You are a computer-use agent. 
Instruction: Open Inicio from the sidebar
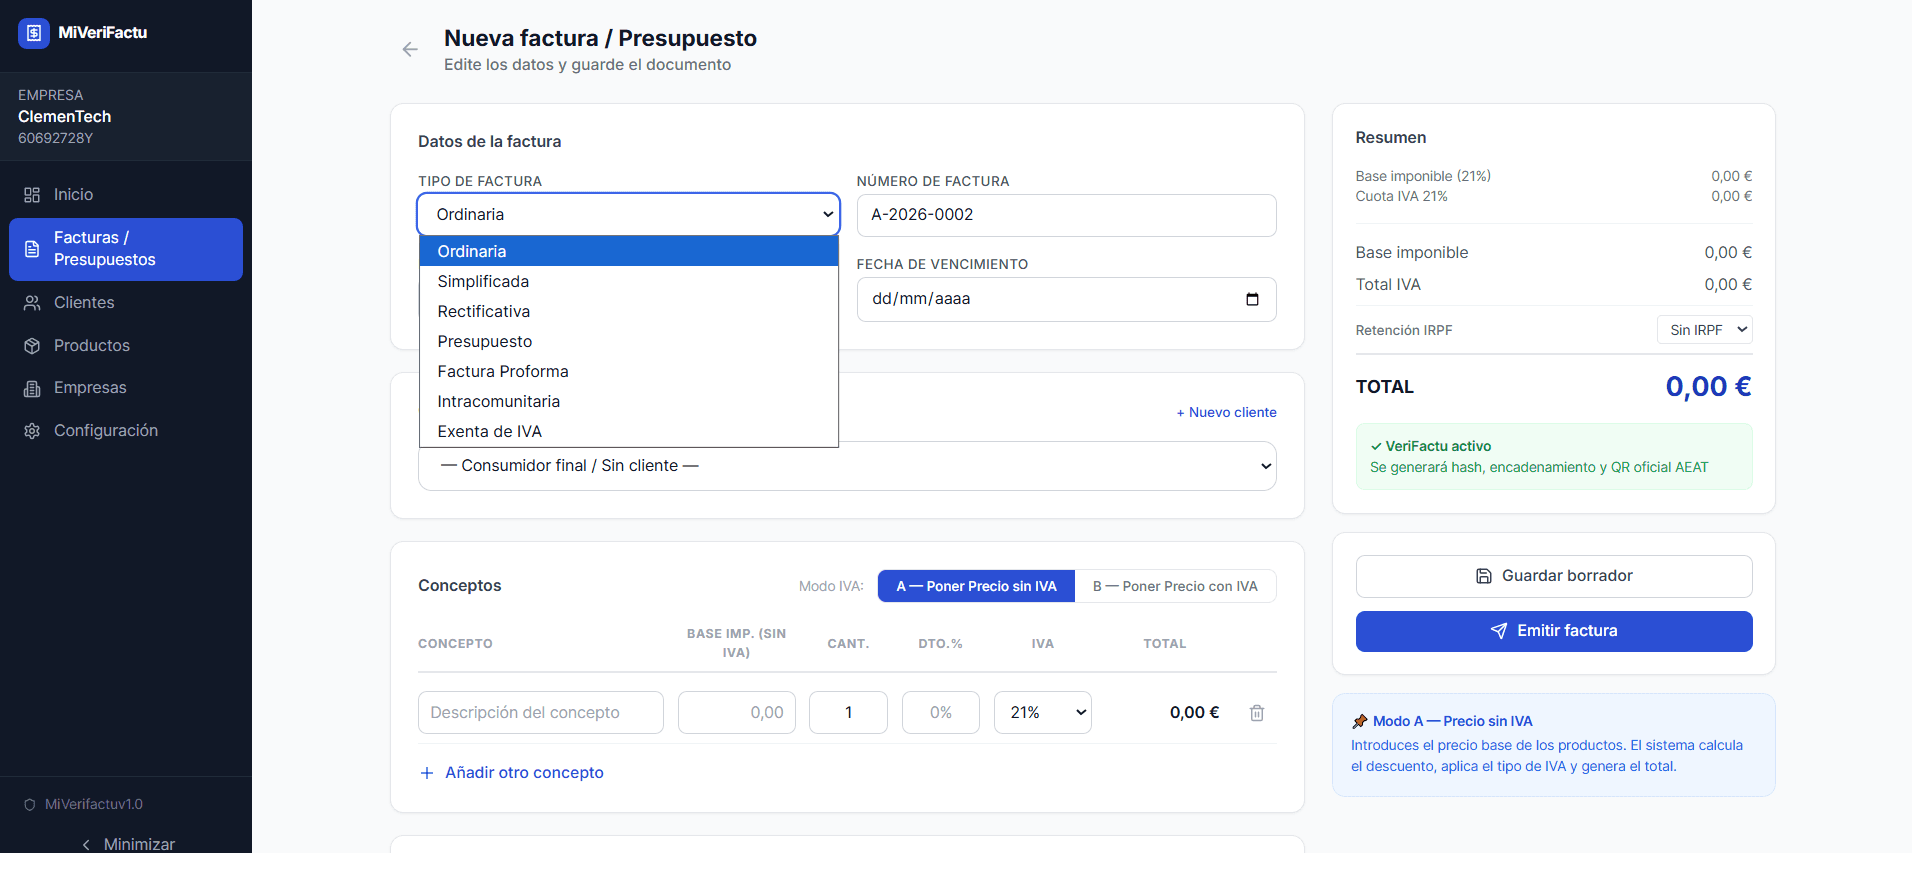tap(126, 195)
